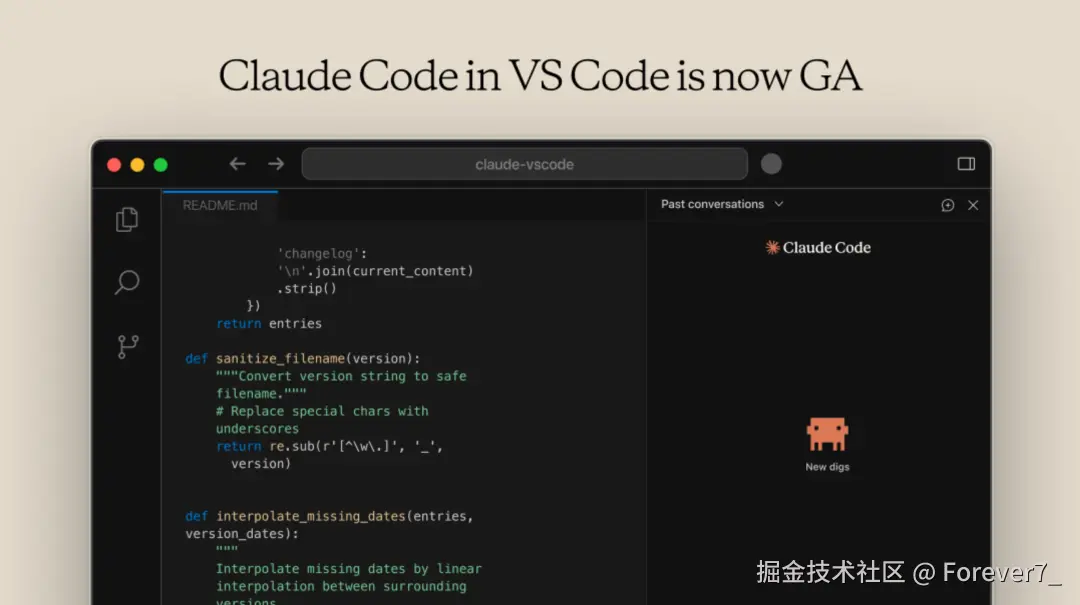
Task: Click the round gray button beside search bar
Action: (x=771, y=164)
